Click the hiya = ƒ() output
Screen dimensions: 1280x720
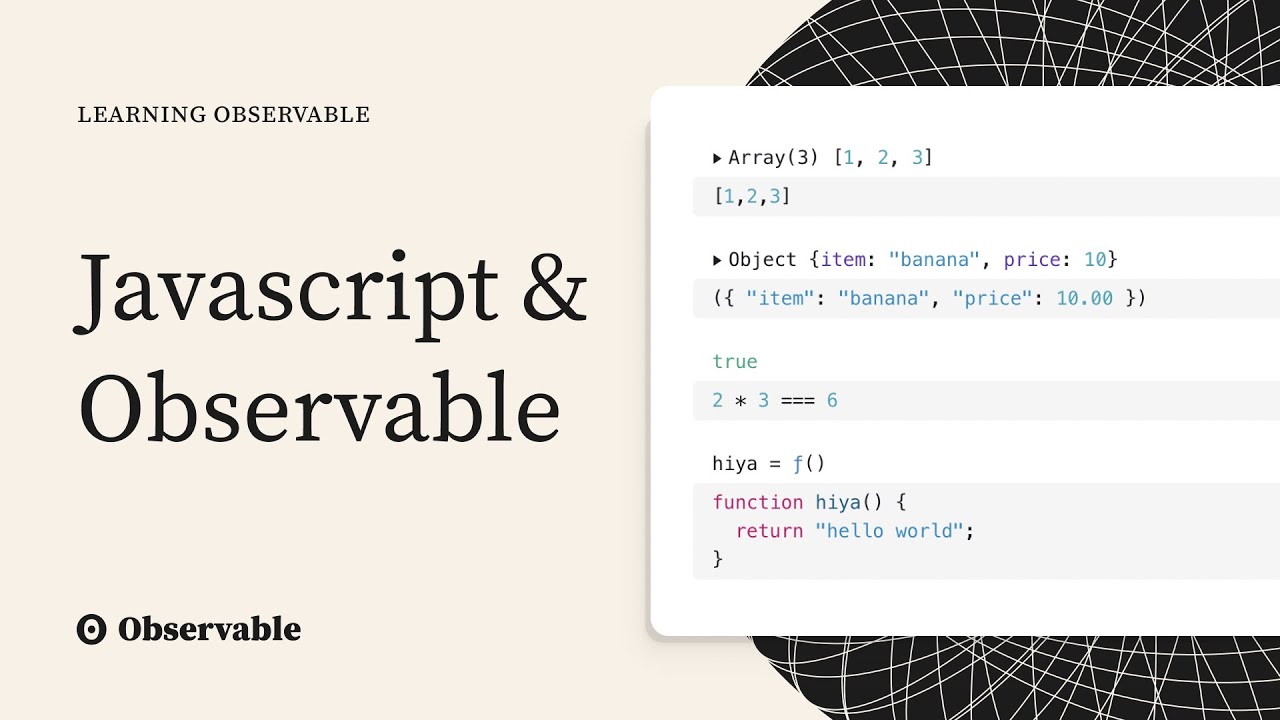768,463
